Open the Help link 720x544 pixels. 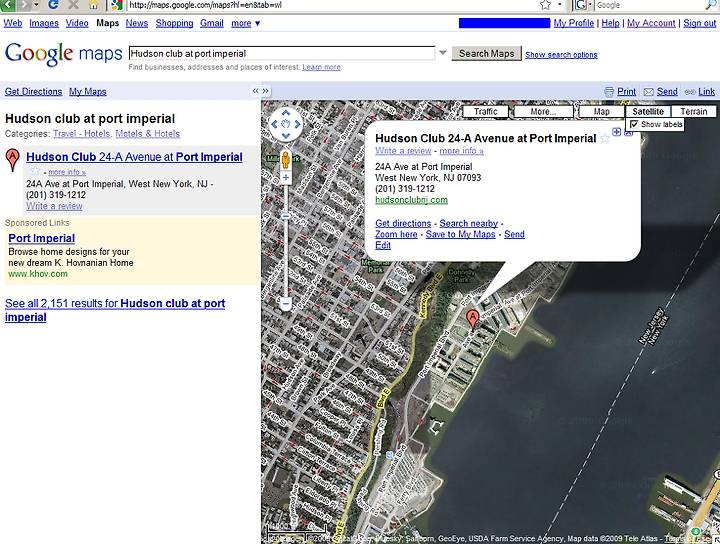[610, 23]
